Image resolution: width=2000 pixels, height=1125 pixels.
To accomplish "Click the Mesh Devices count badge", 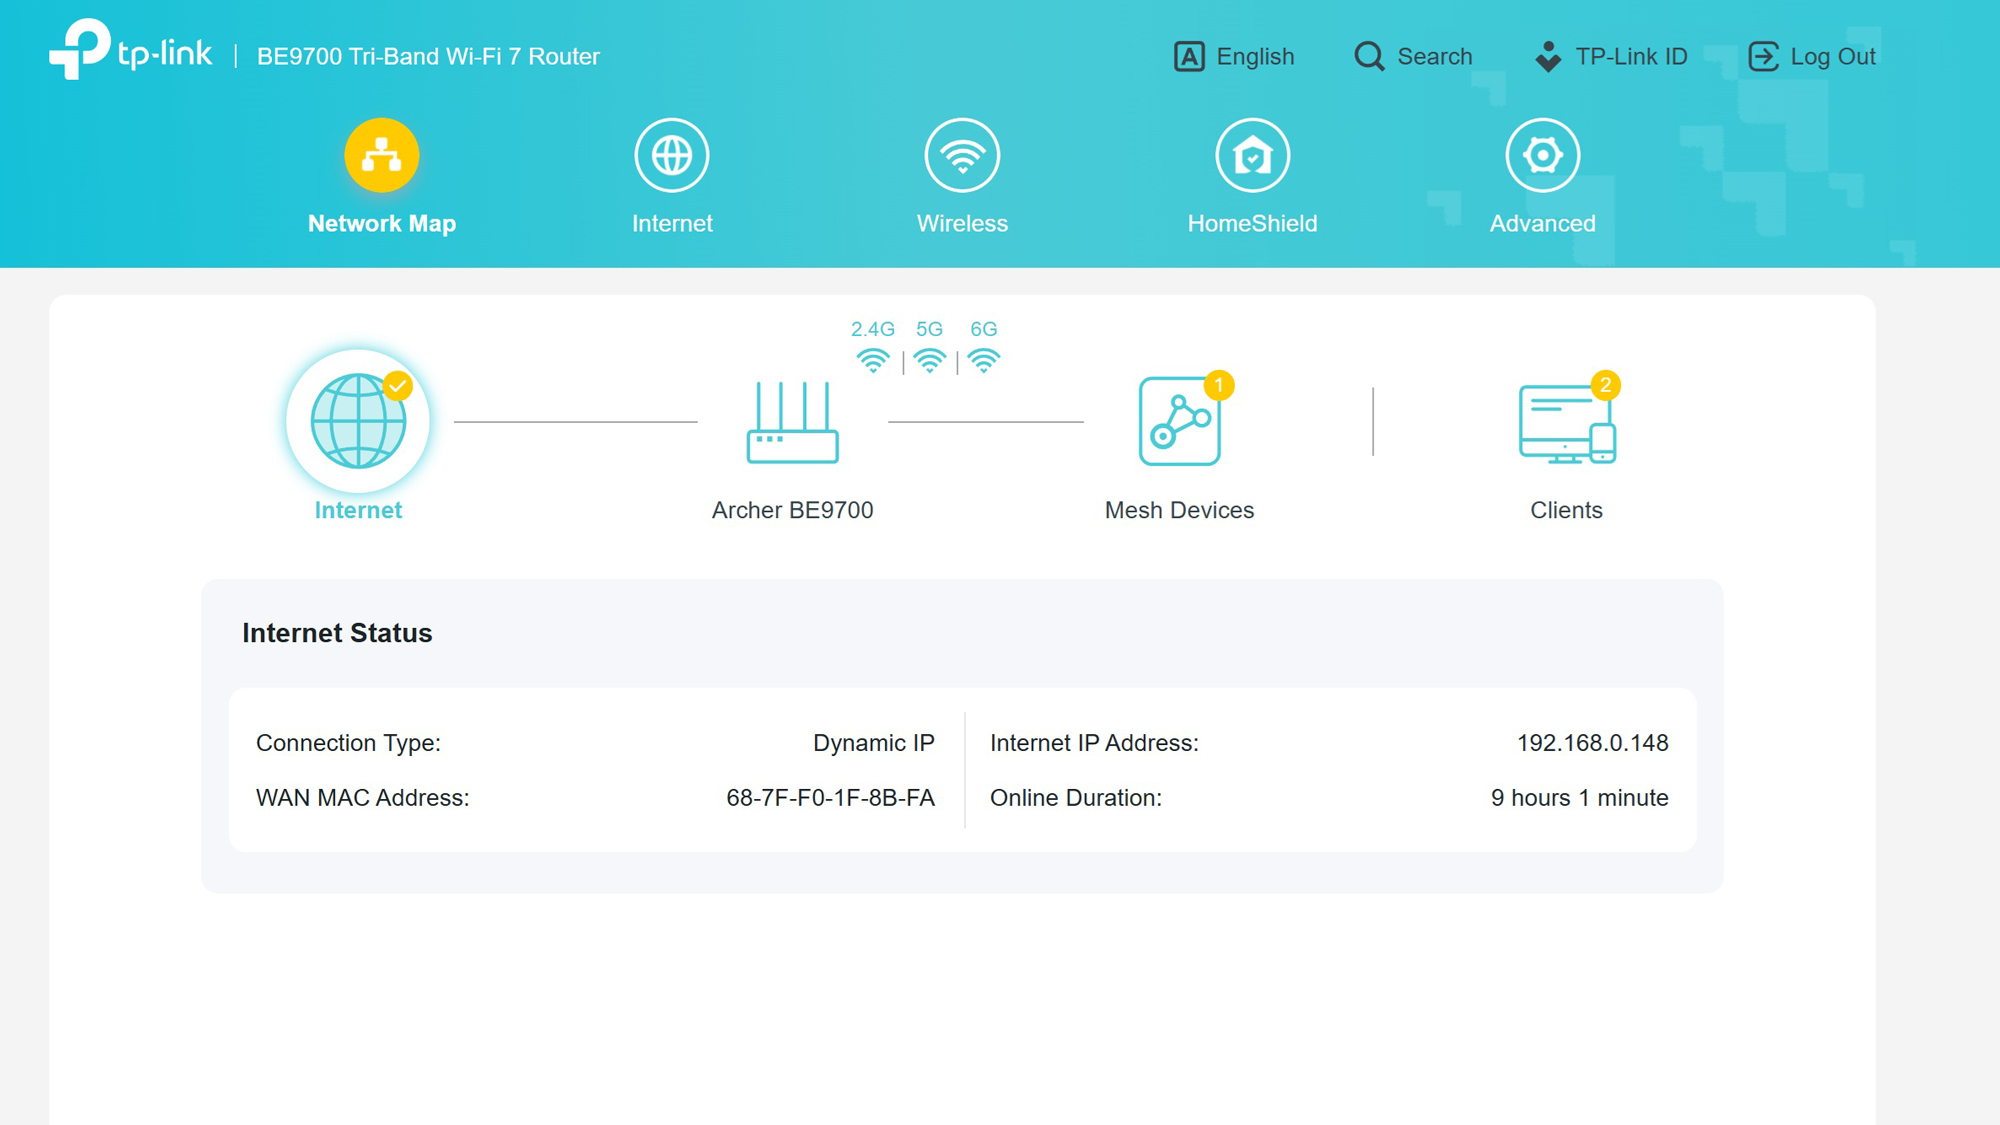I will pos(1218,385).
